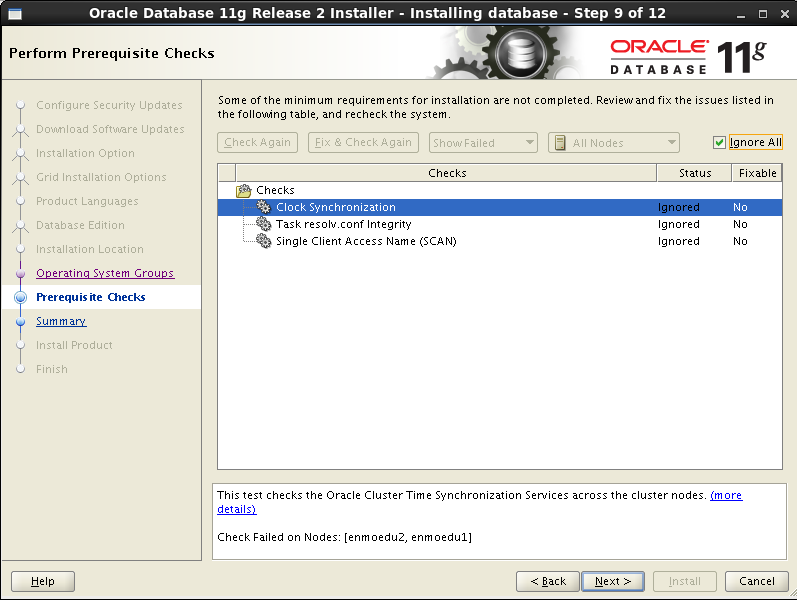Click the Download Software Updates step
This screenshot has width=797, height=600.
(x=110, y=129)
